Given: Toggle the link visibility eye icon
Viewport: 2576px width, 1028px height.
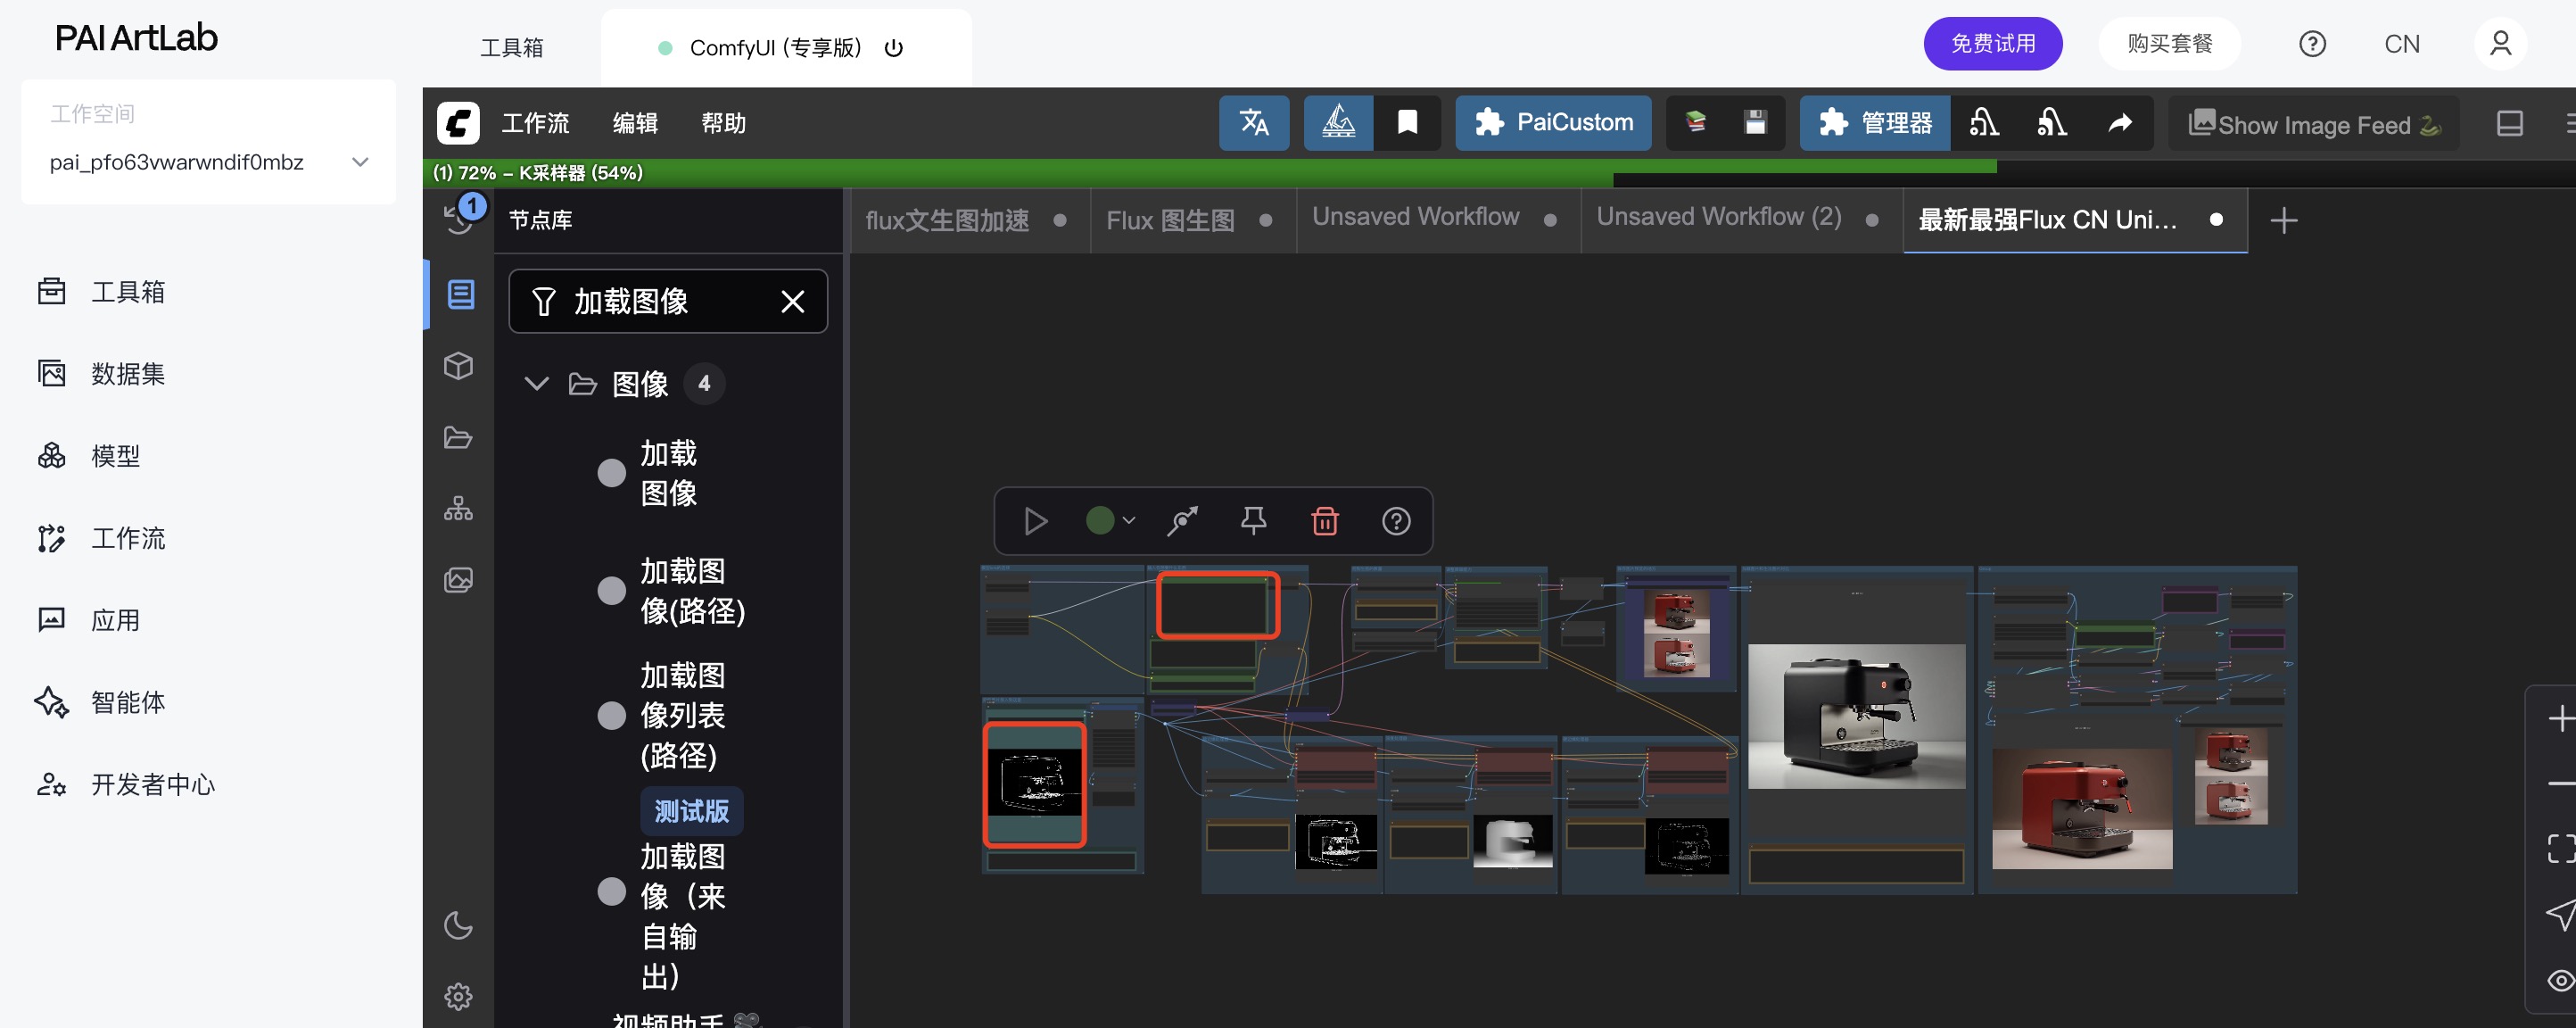Looking at the screenshot, I should [2560, 980].
